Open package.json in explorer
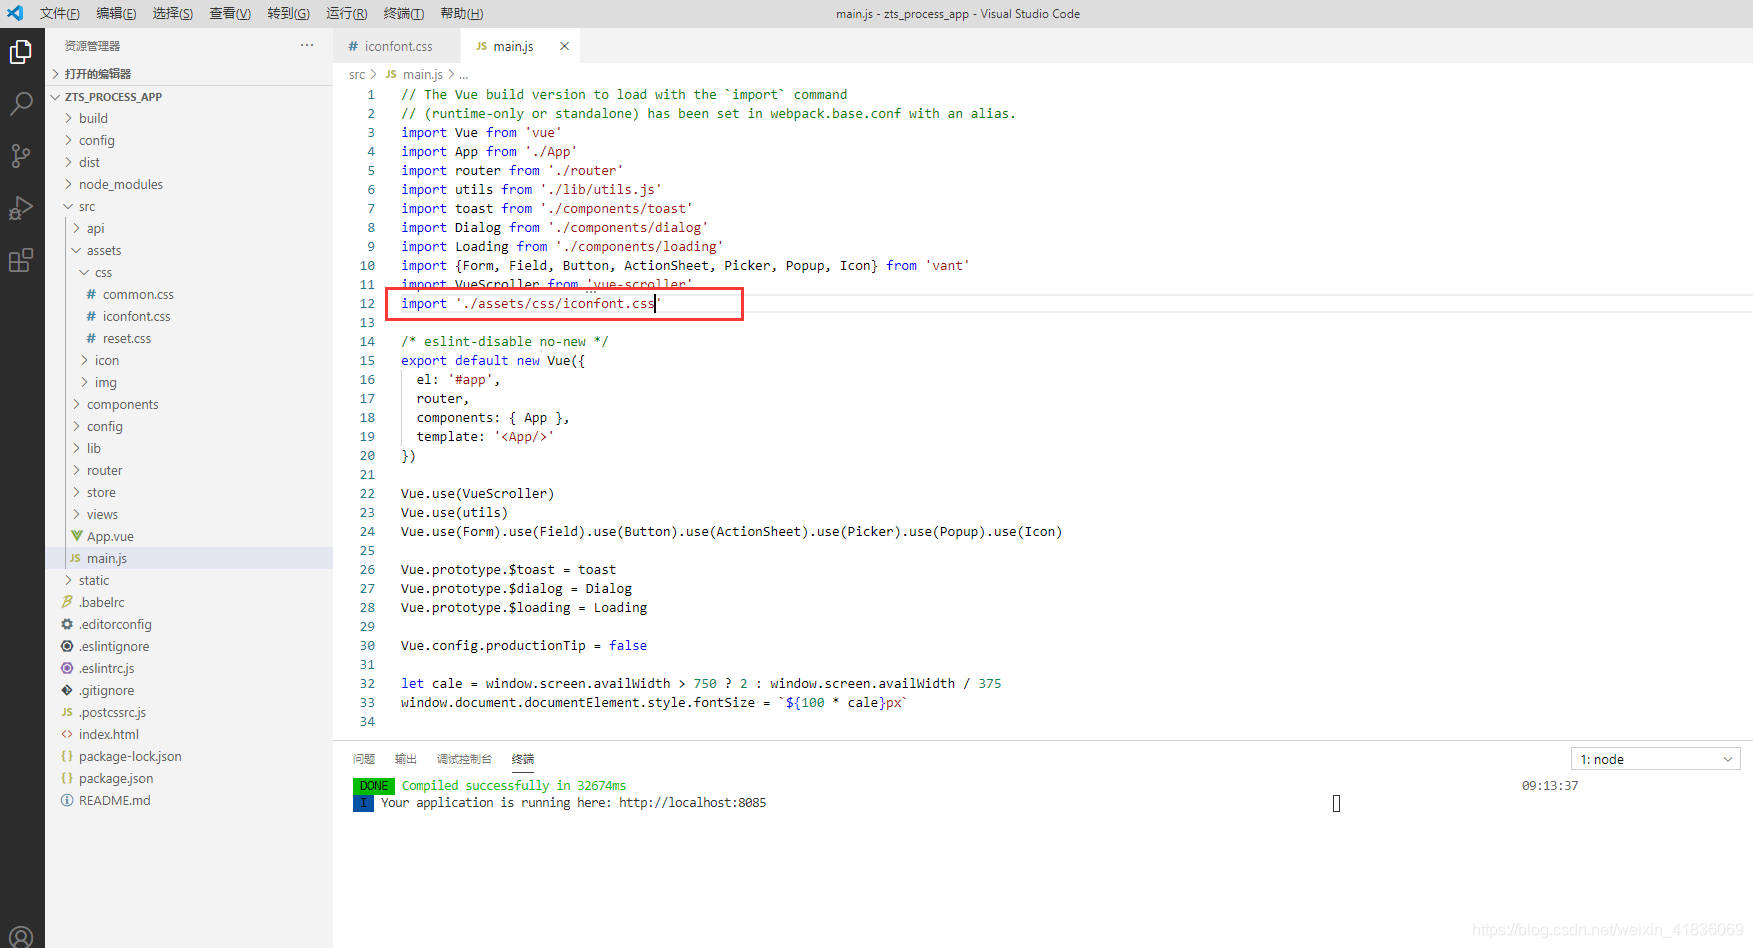This screenshot has height=948, width=1753. pyautogui.click(x=116, y=778)
